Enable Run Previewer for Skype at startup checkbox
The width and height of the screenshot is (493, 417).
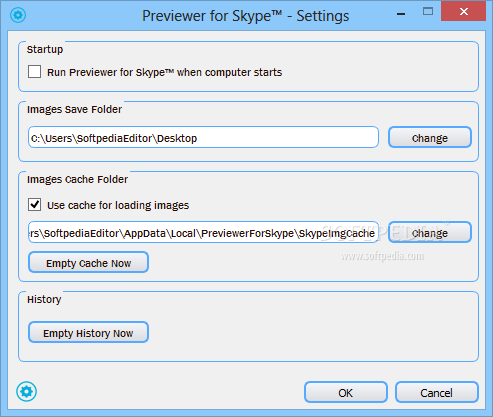pyautogui.click(x=35, y=72)
